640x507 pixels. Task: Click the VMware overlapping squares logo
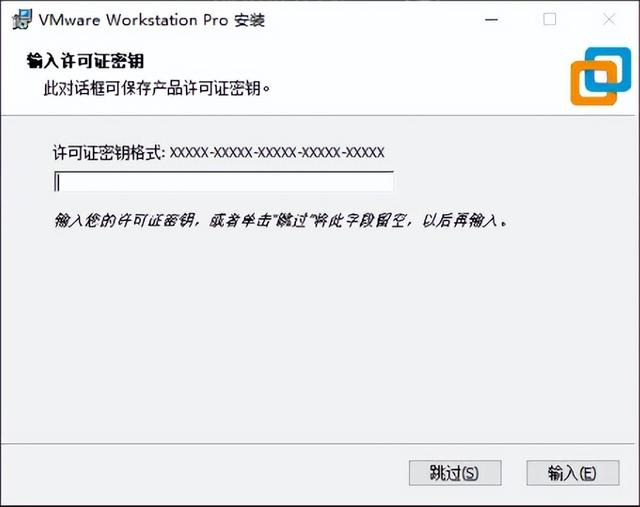coord(601,76)
